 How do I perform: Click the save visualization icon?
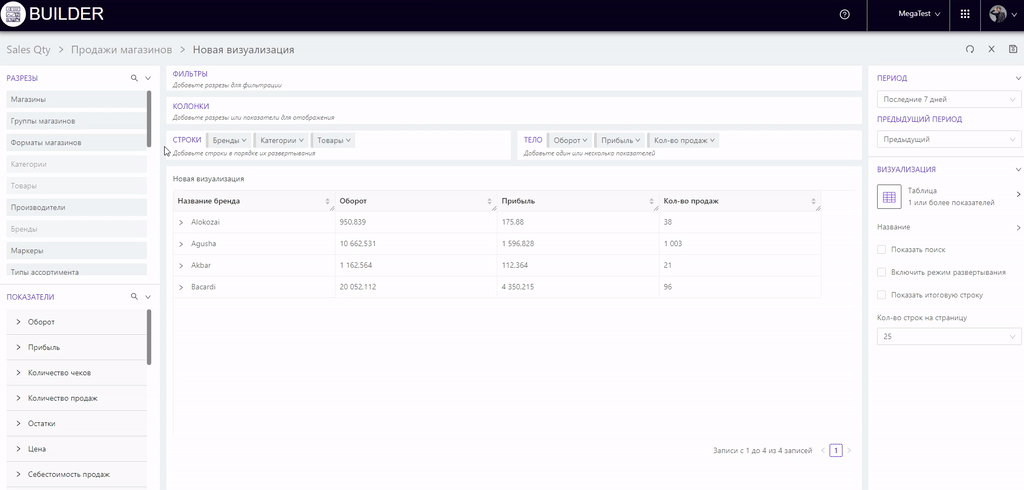tap(1013, 49)
